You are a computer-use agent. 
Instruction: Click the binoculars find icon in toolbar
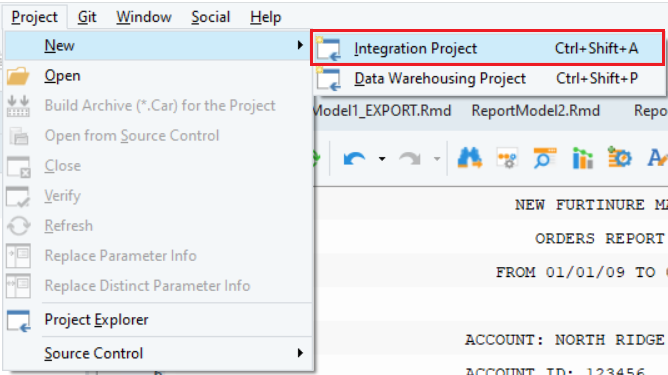point(470,158)
